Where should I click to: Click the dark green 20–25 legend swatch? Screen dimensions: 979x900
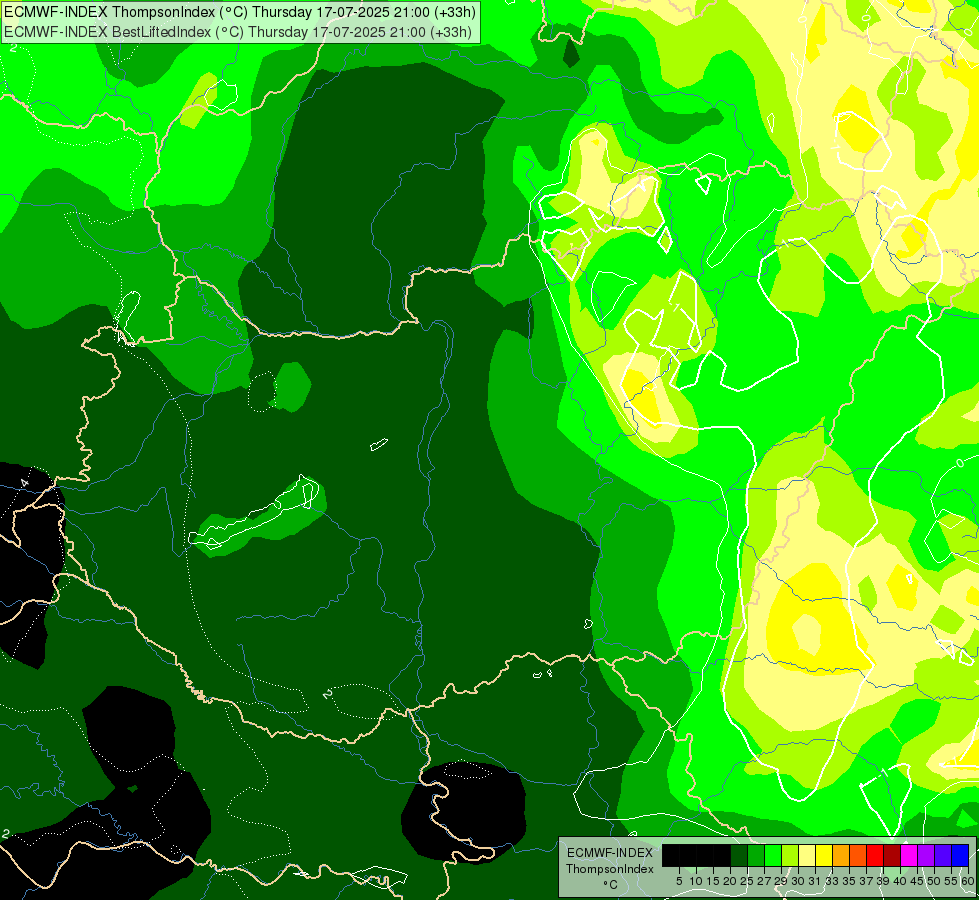739,856
